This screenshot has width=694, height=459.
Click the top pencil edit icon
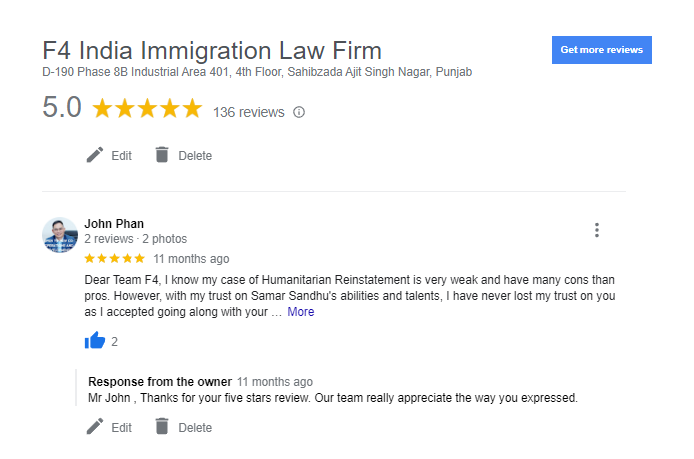tap(95, 155)
